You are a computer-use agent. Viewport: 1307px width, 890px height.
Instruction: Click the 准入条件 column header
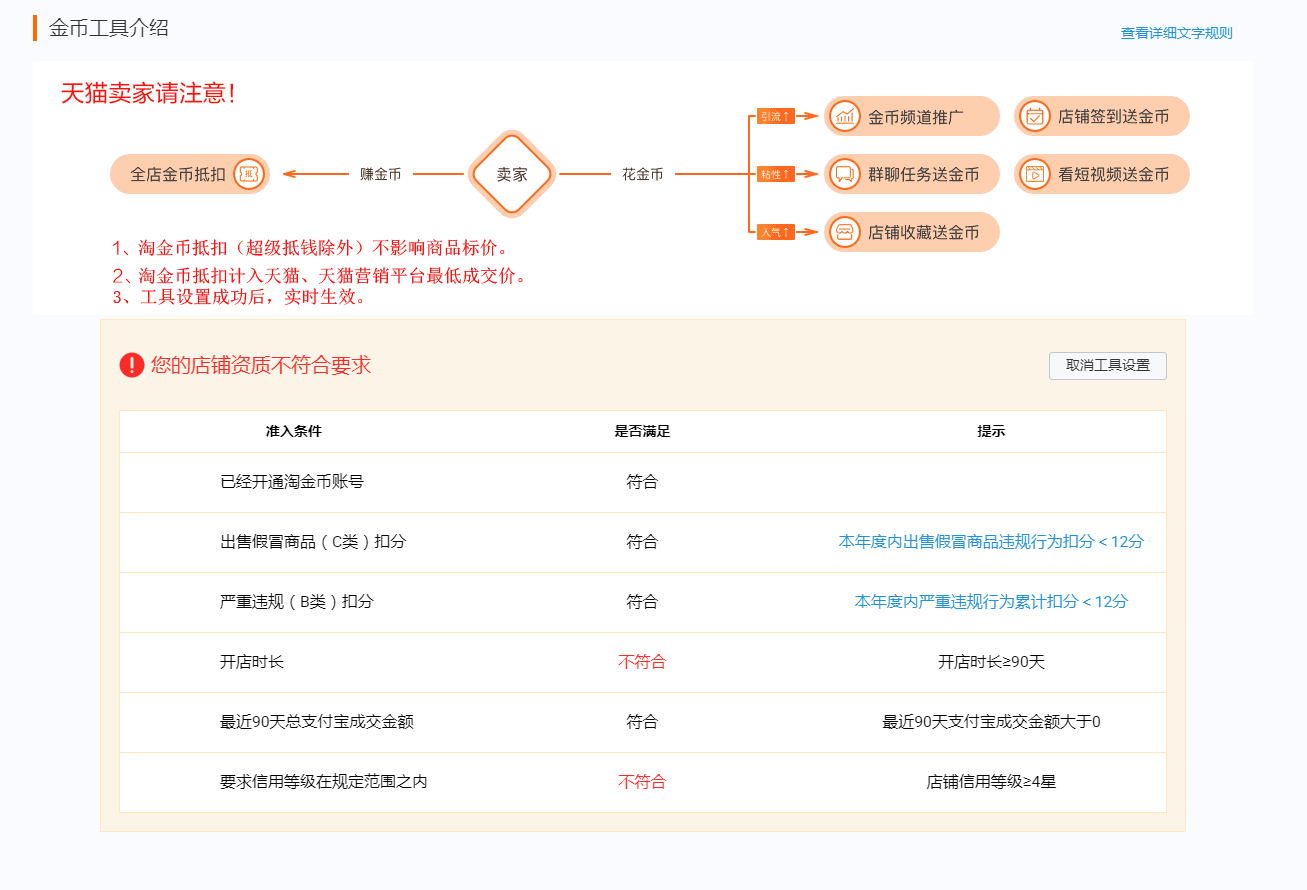(x=294, y=432)
